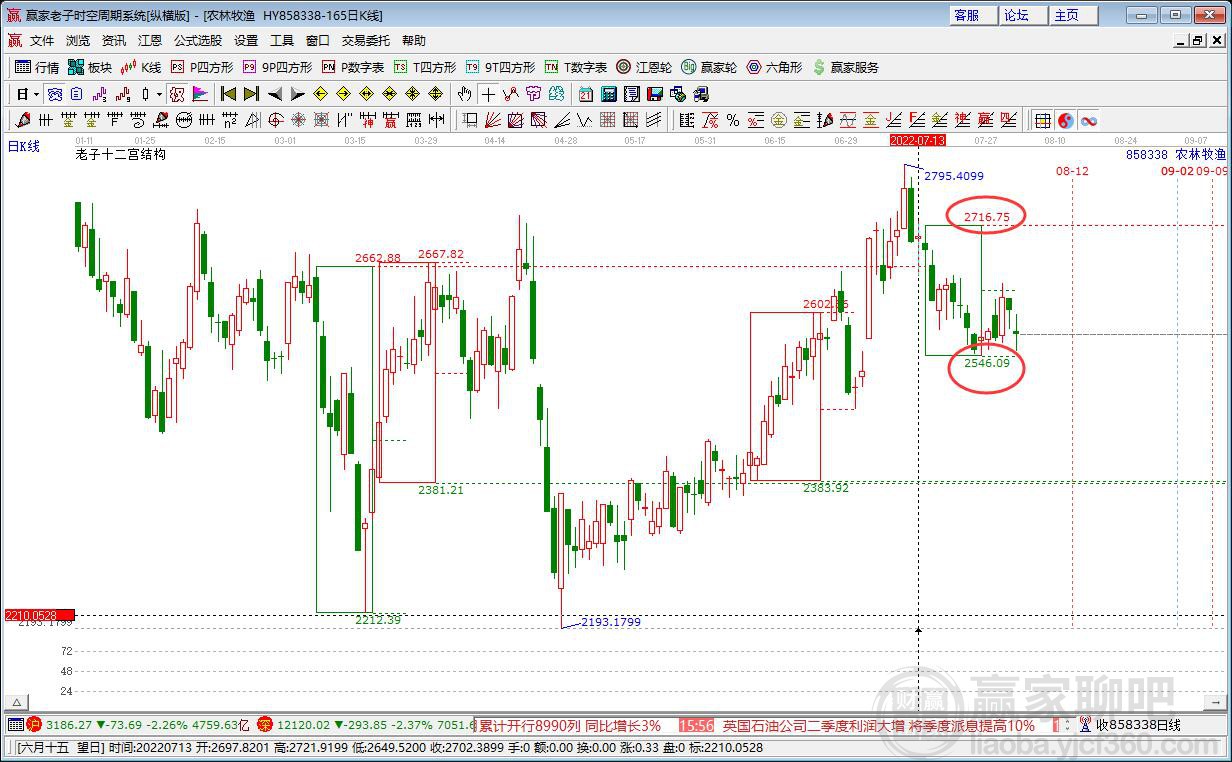Click the 2546.09 price label
Image resolution: width=1232 pixels, height=762 pixels.
coord(987,362)
